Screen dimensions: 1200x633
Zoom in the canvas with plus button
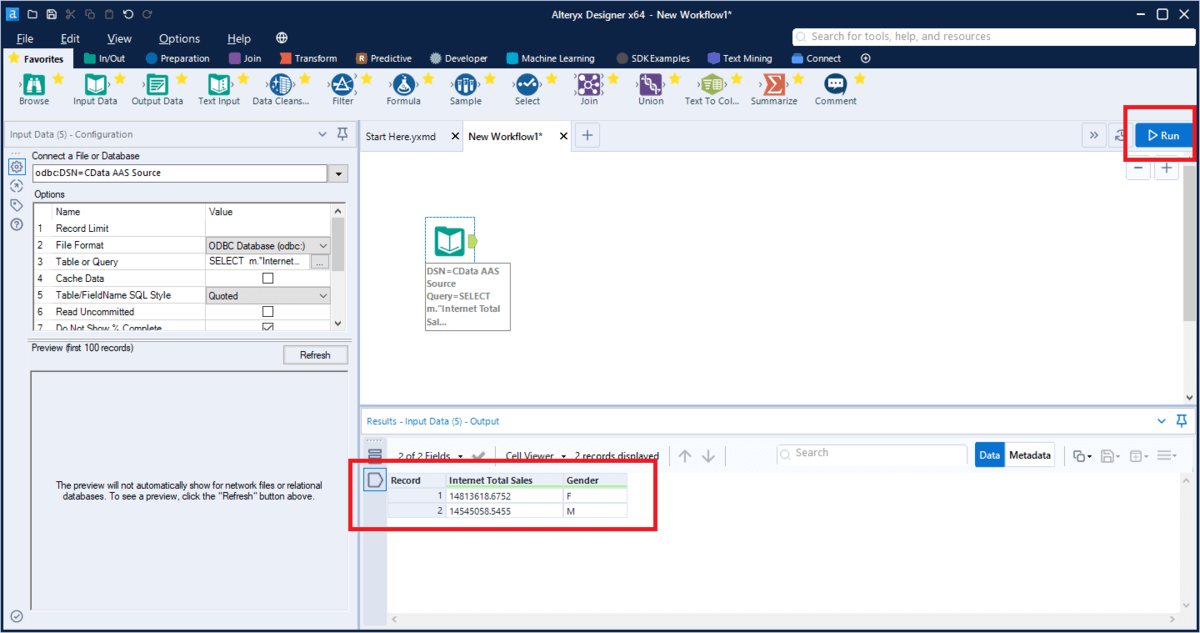1167,168
